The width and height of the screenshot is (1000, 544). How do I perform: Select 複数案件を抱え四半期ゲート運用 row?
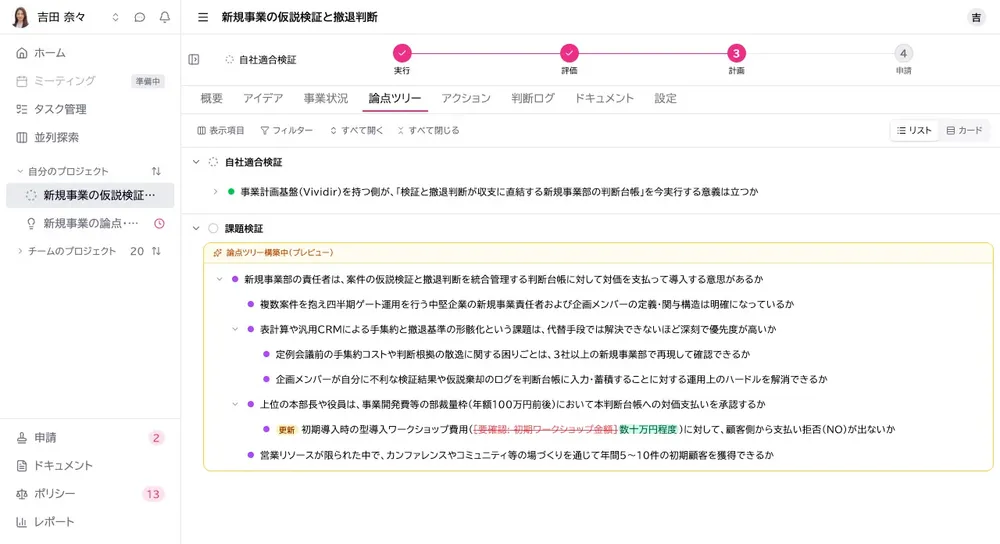527,304
